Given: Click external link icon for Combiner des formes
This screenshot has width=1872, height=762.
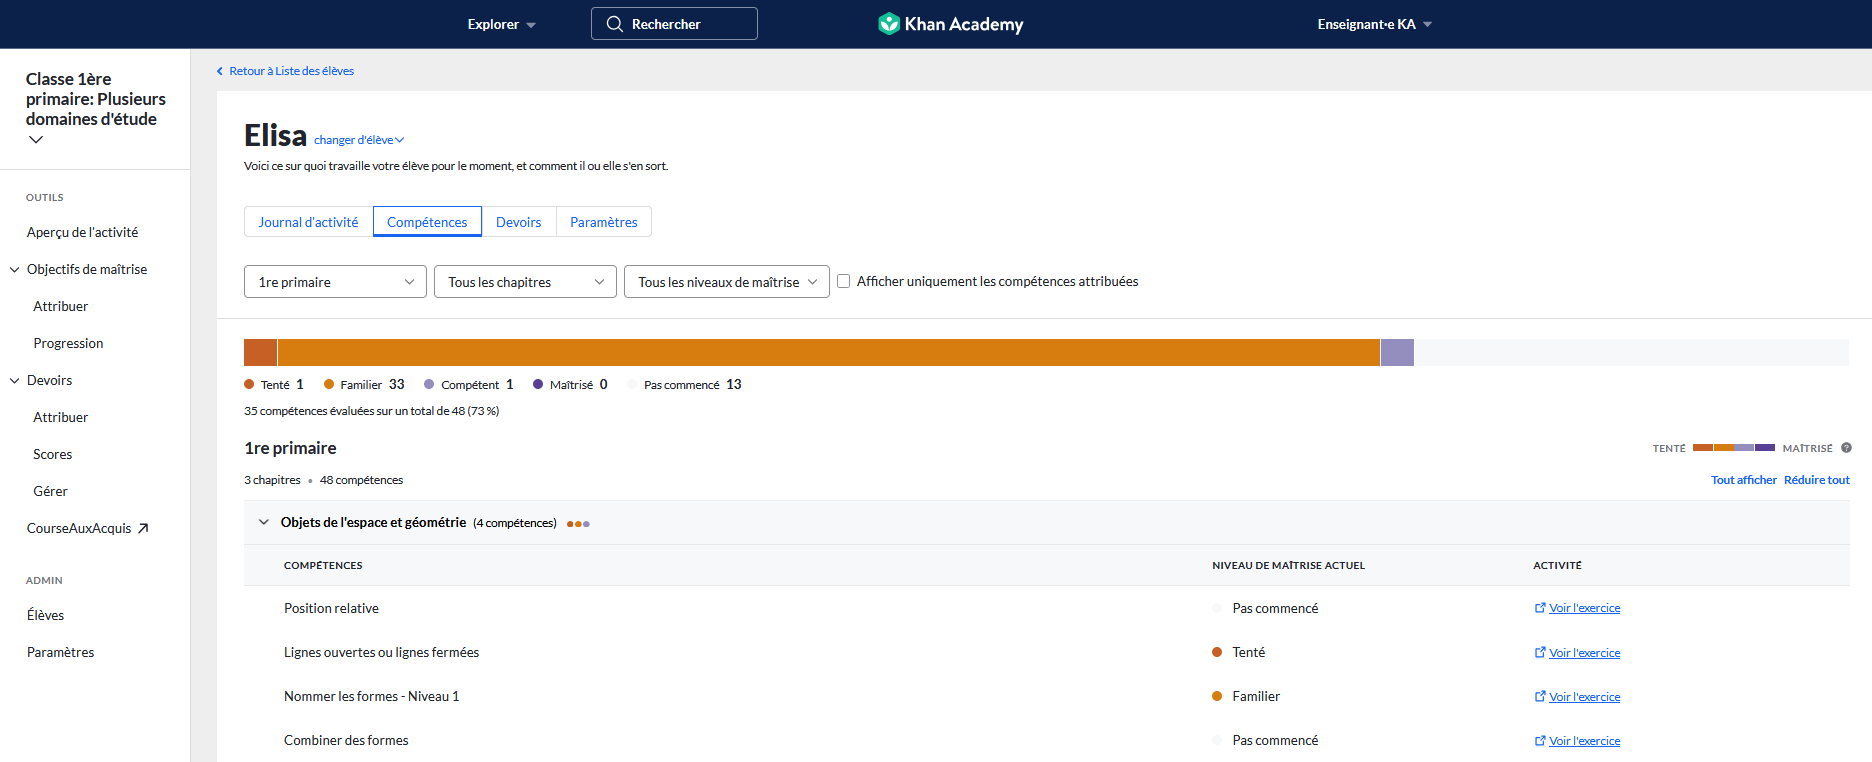Looking at the screenshot, I should (x=1540, y=740).
